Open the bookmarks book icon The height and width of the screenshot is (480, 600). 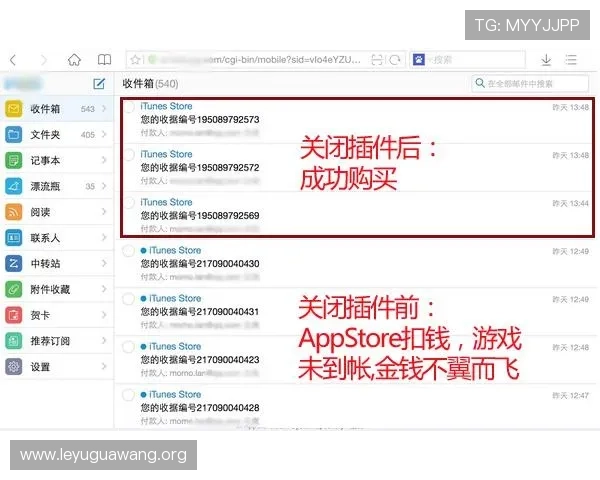[x=104, y=60]
